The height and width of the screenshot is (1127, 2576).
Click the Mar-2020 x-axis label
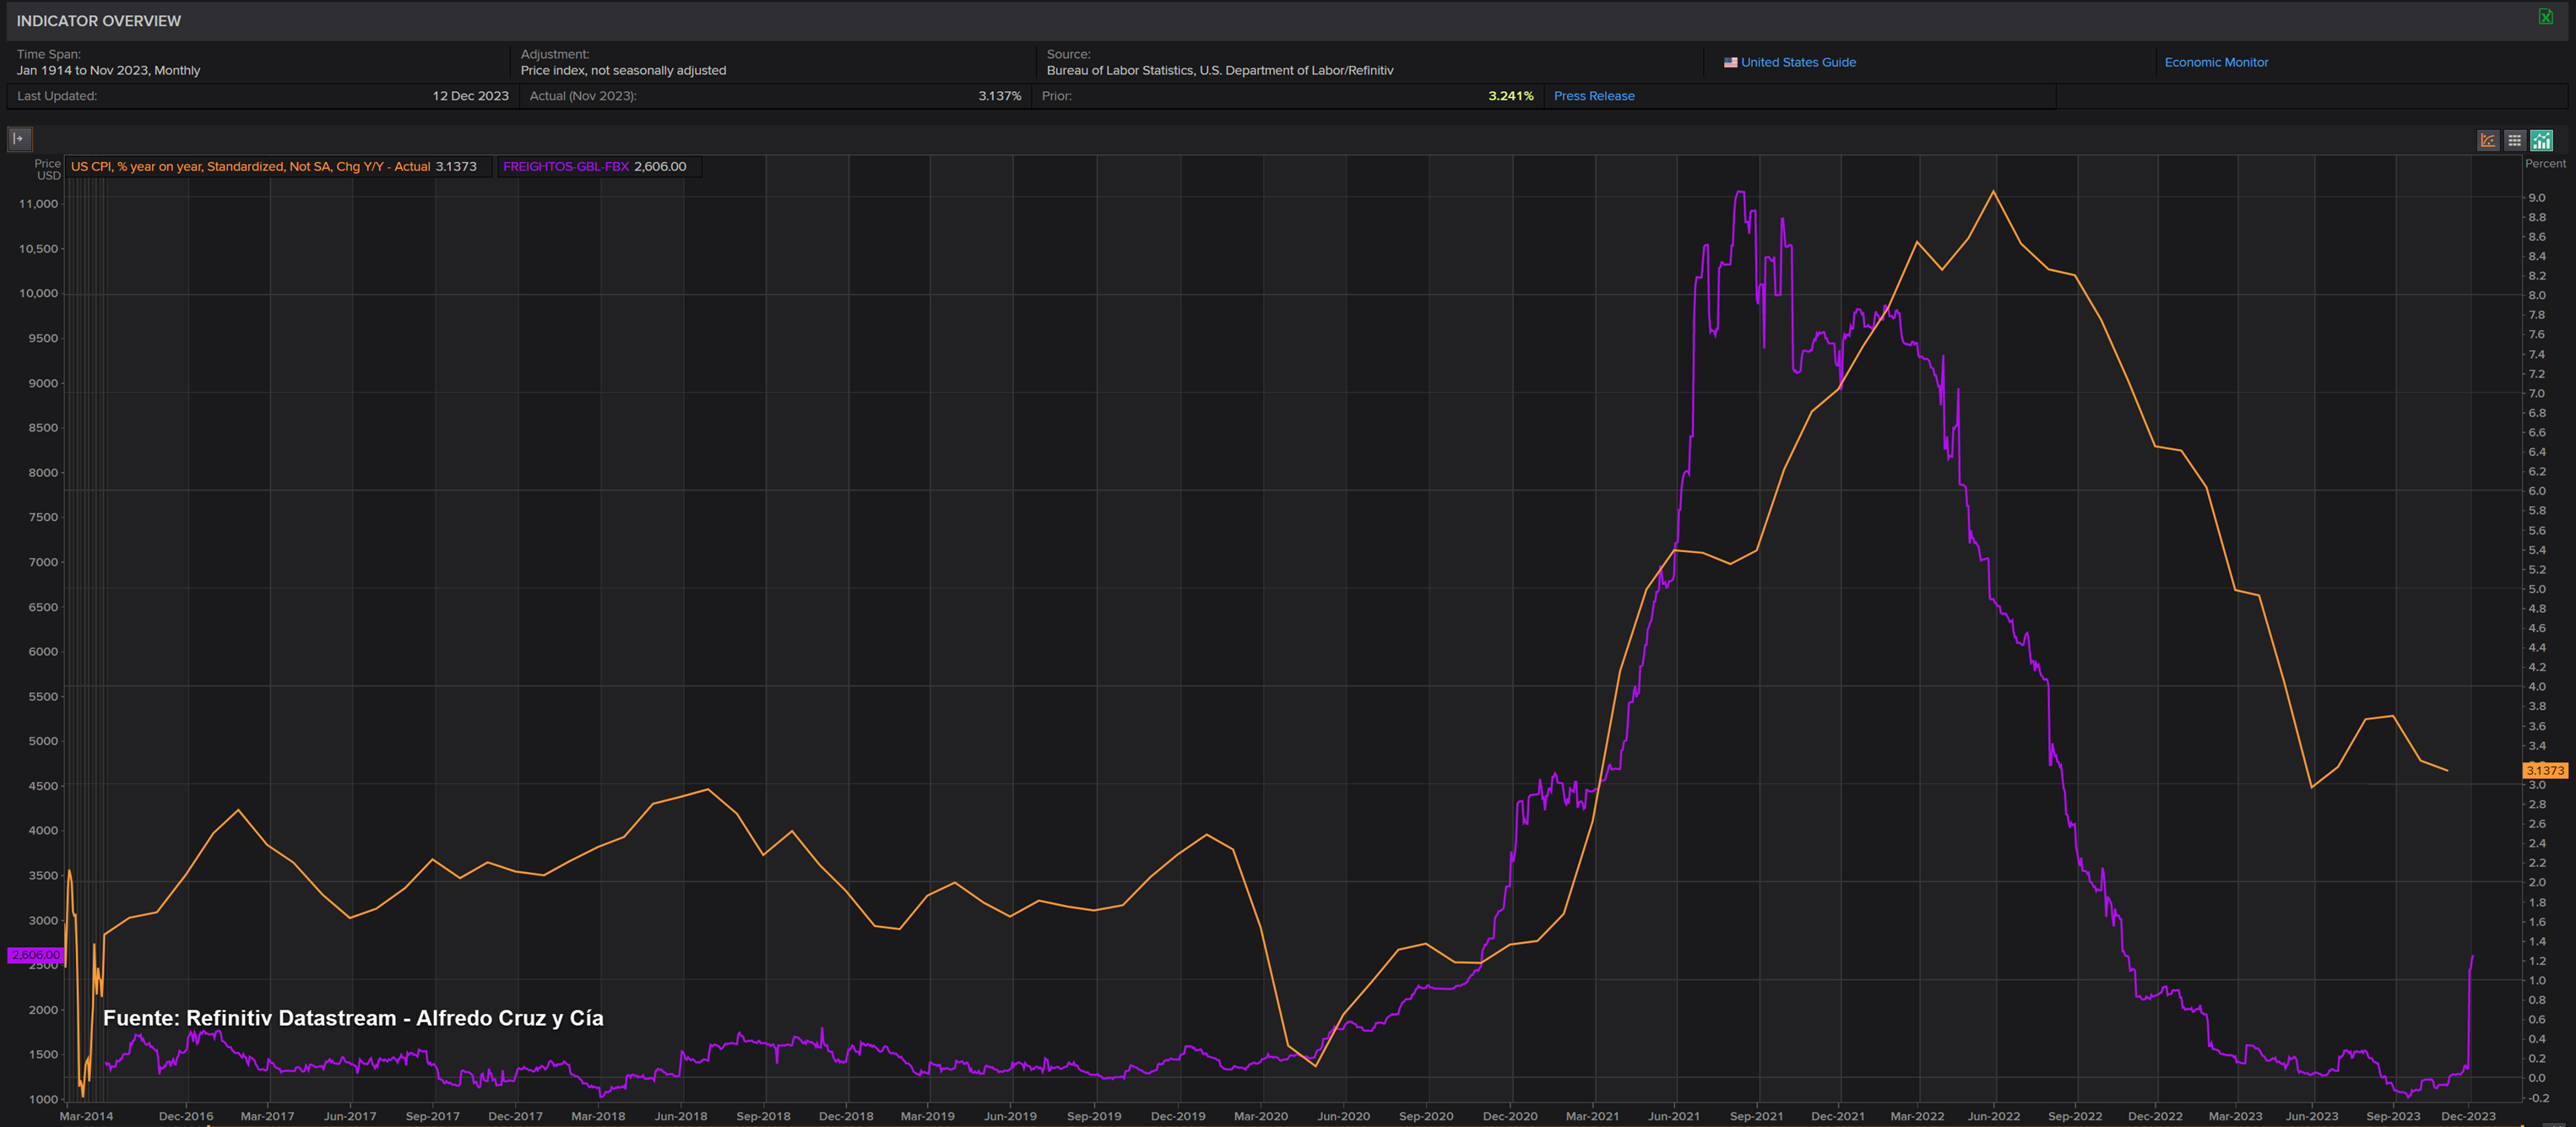[x=1260, y=1116]
